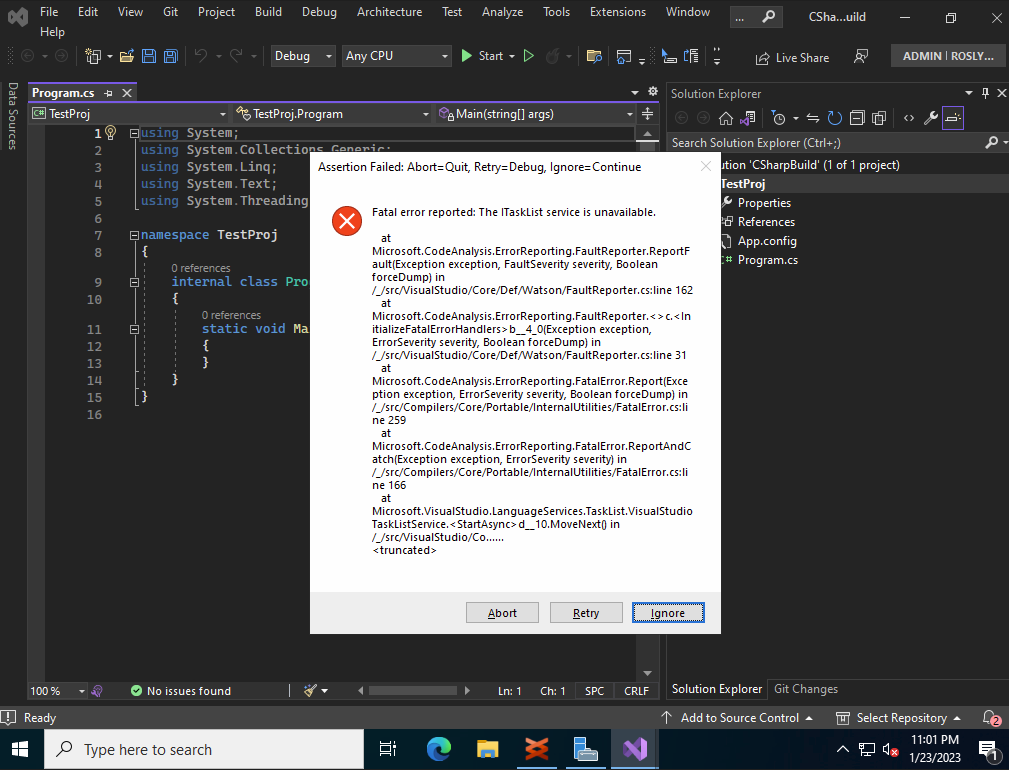Click the horizontal scrollbar thumb in editor
Screen dimensions: 1009x770
412,691
